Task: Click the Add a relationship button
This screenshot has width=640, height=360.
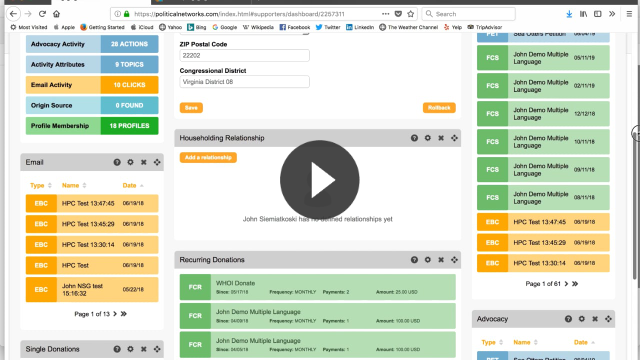Action: click(208, 158)
